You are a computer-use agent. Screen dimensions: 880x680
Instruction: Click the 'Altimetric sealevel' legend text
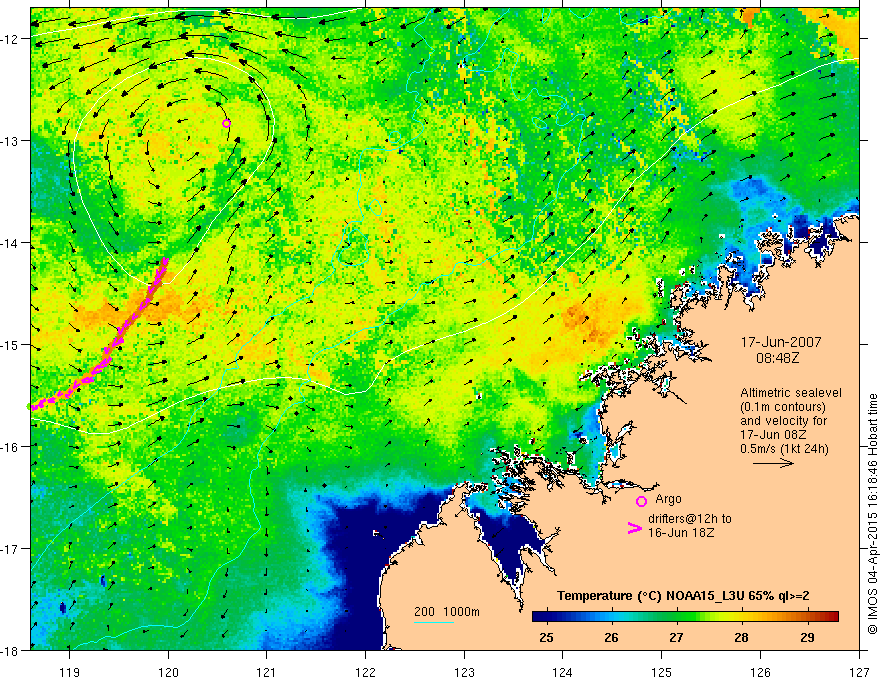(x=791, y=393)
